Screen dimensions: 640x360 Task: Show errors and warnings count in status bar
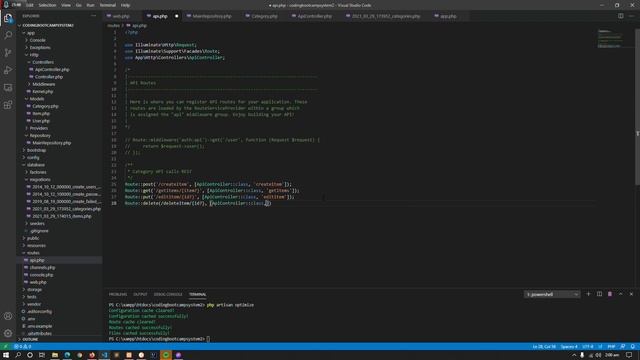(22, 347)
